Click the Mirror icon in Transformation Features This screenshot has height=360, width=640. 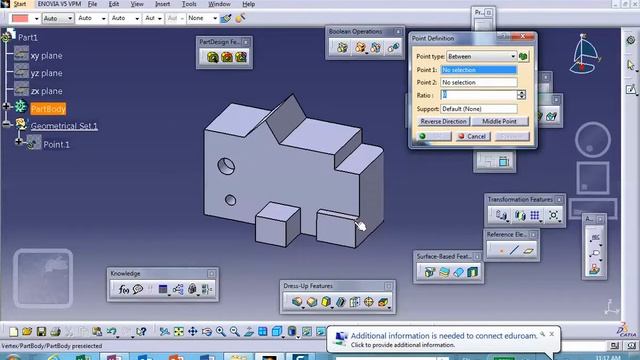coord(520,215)
